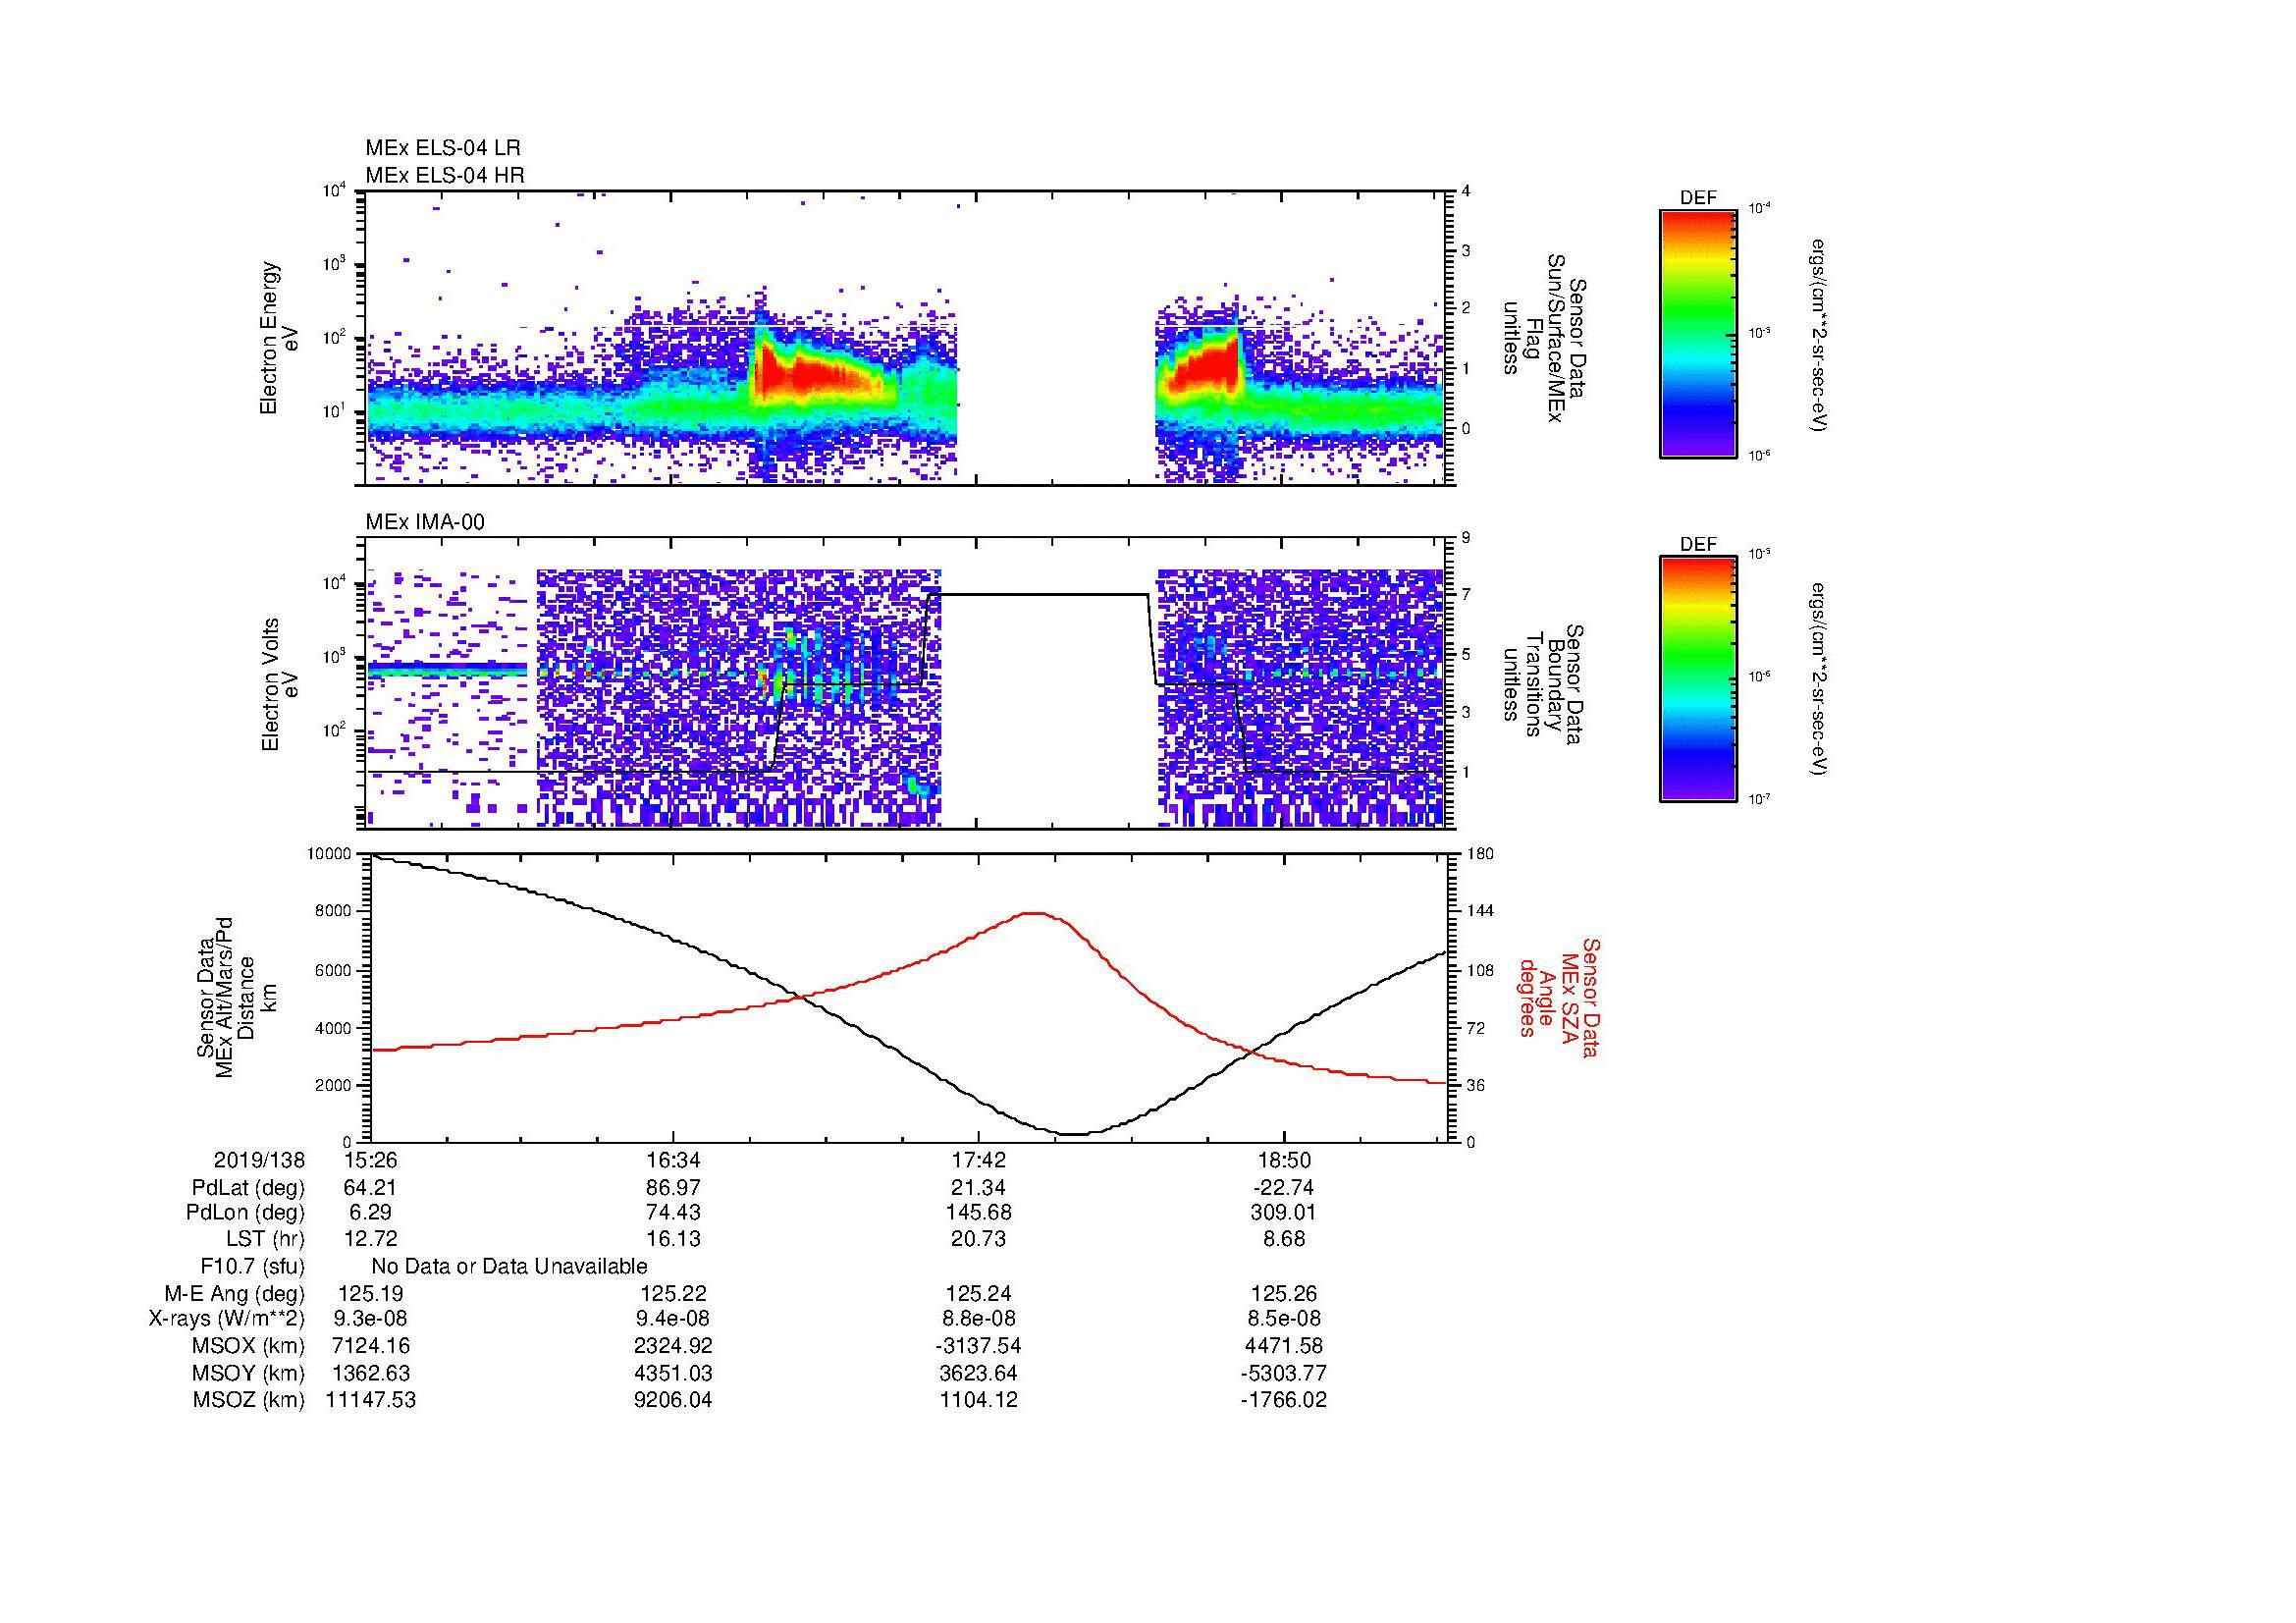2296x1623 pixels.
Task: Select the "MEx IMA-00" panel title
Action: click(425, 522)
